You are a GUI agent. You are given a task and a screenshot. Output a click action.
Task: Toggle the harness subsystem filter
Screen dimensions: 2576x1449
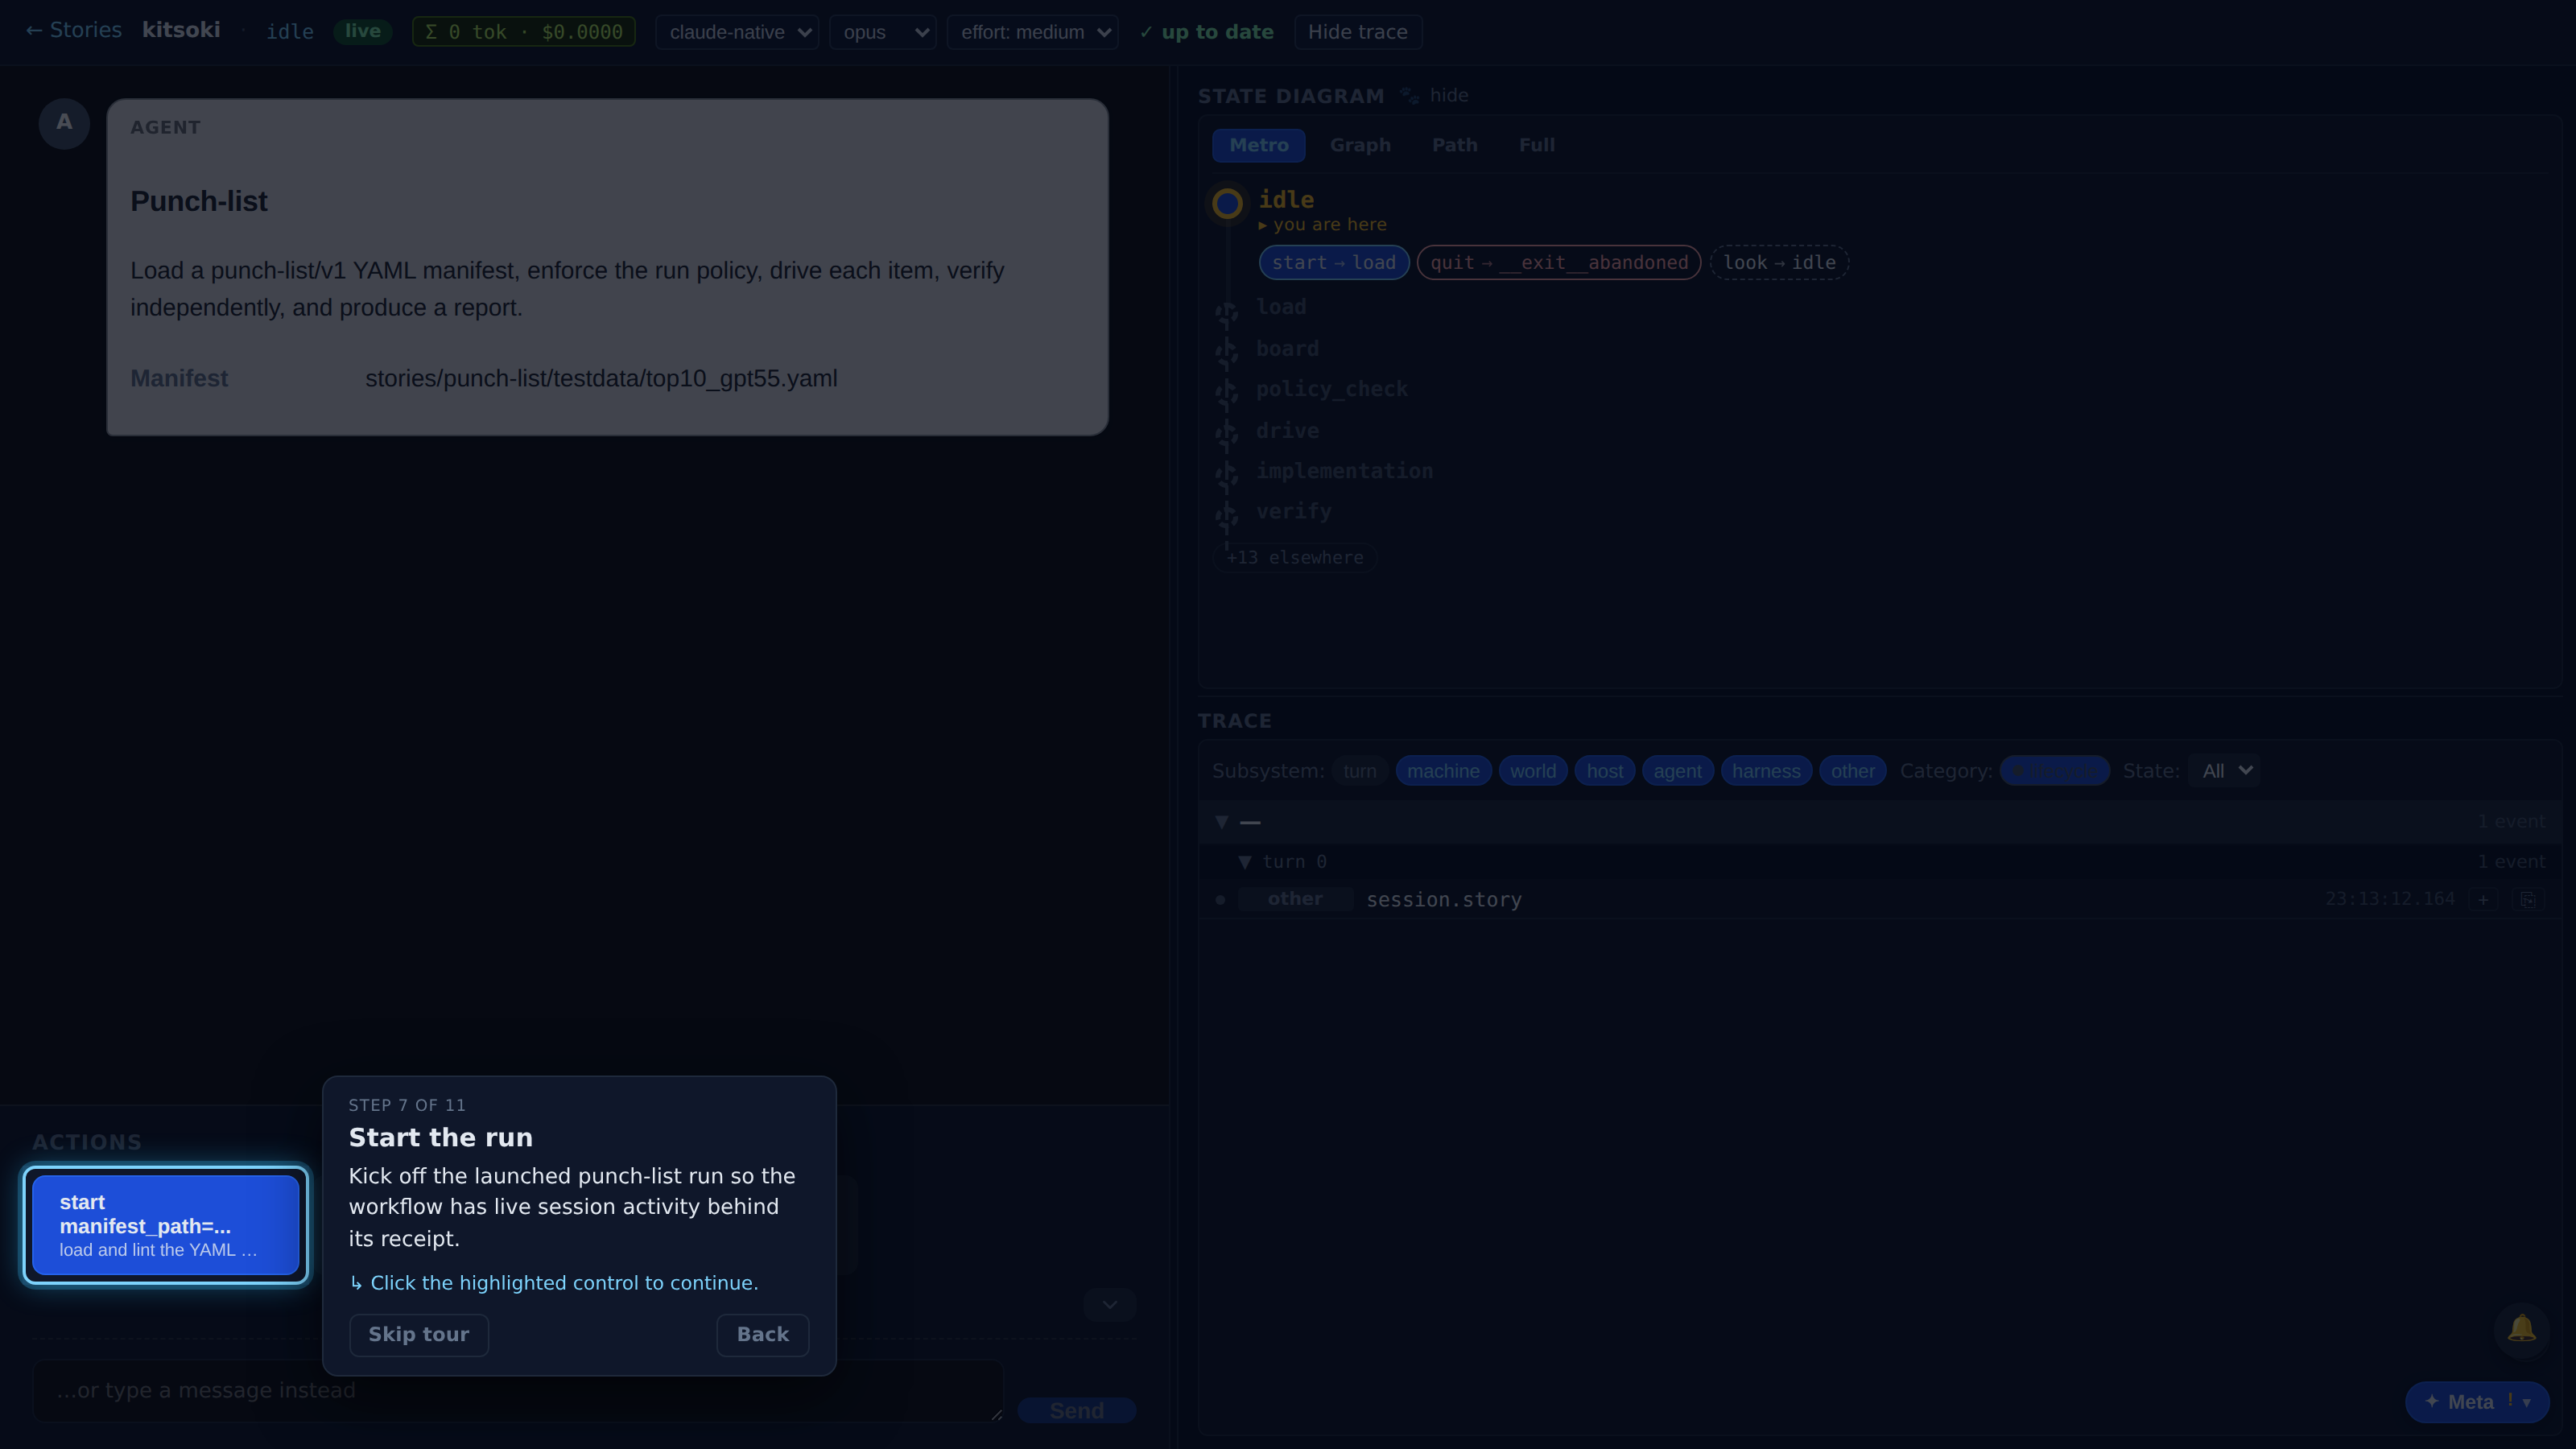1766,771
